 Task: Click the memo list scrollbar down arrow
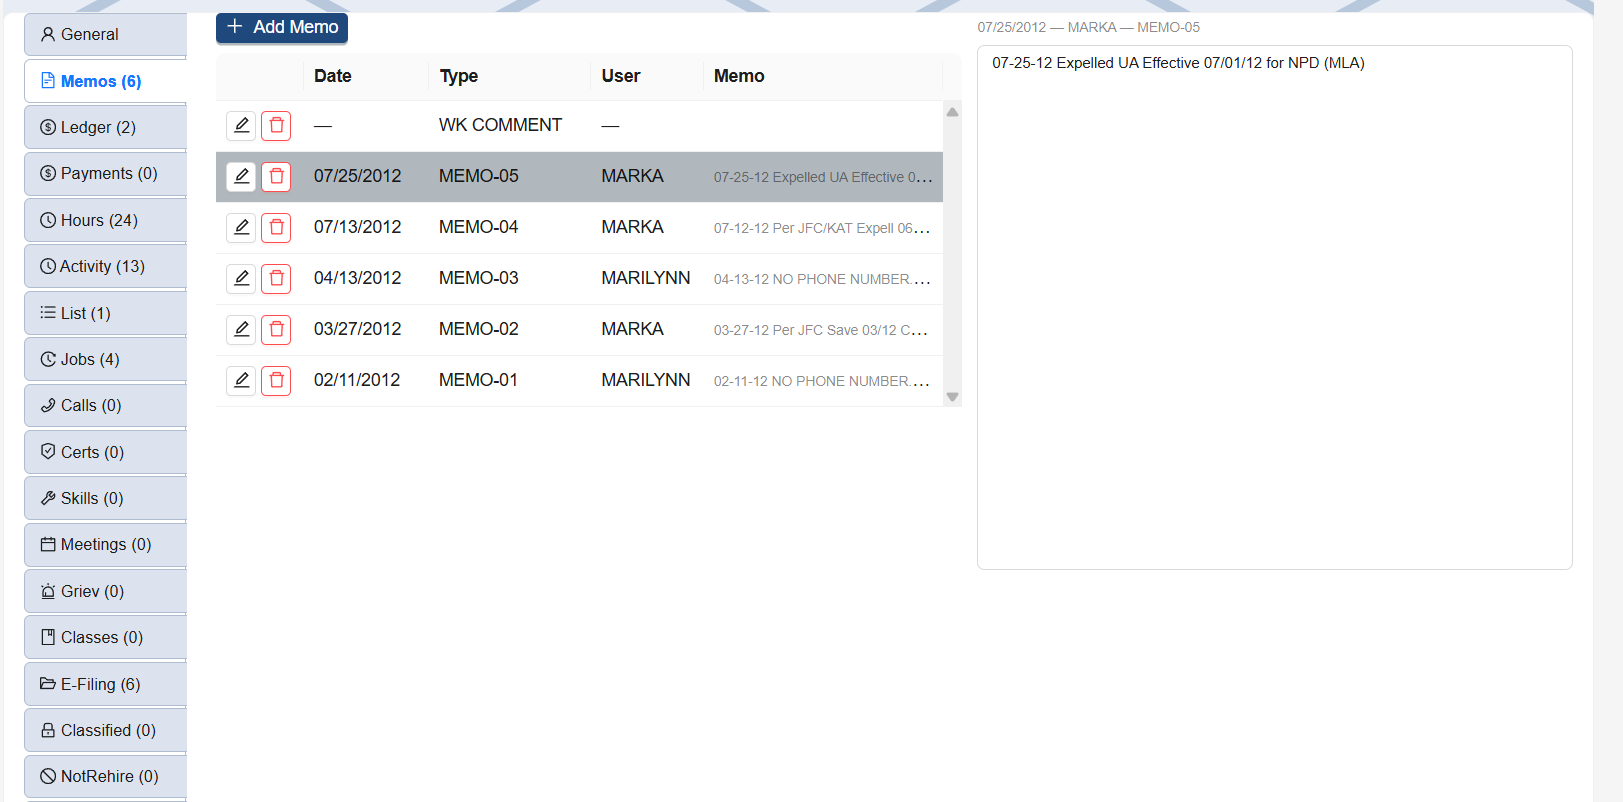tap(952, 397)
